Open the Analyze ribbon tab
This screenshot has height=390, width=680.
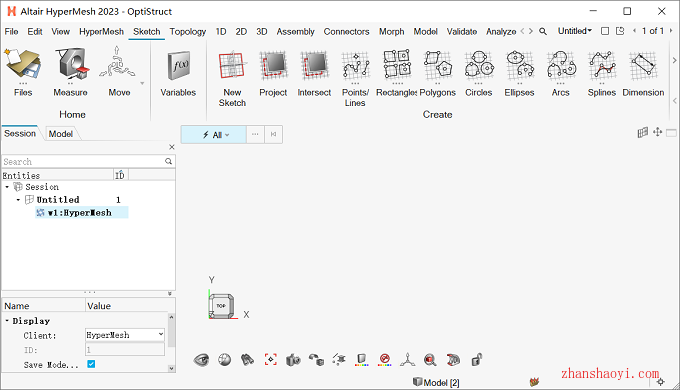(501, 32)
